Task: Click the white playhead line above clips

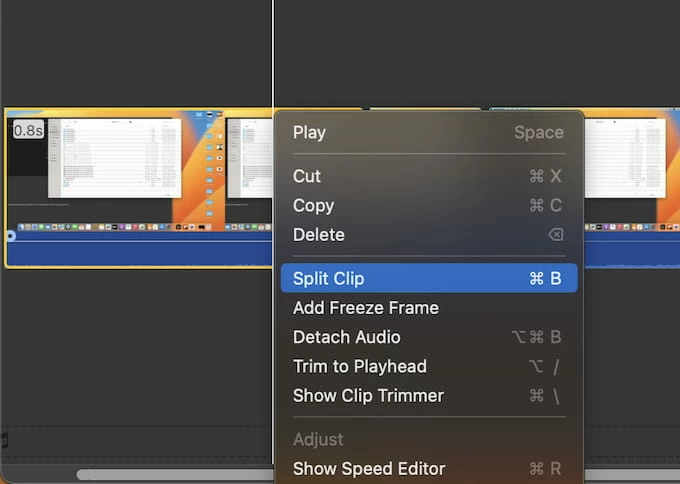Action: click(x=273, y=50)
